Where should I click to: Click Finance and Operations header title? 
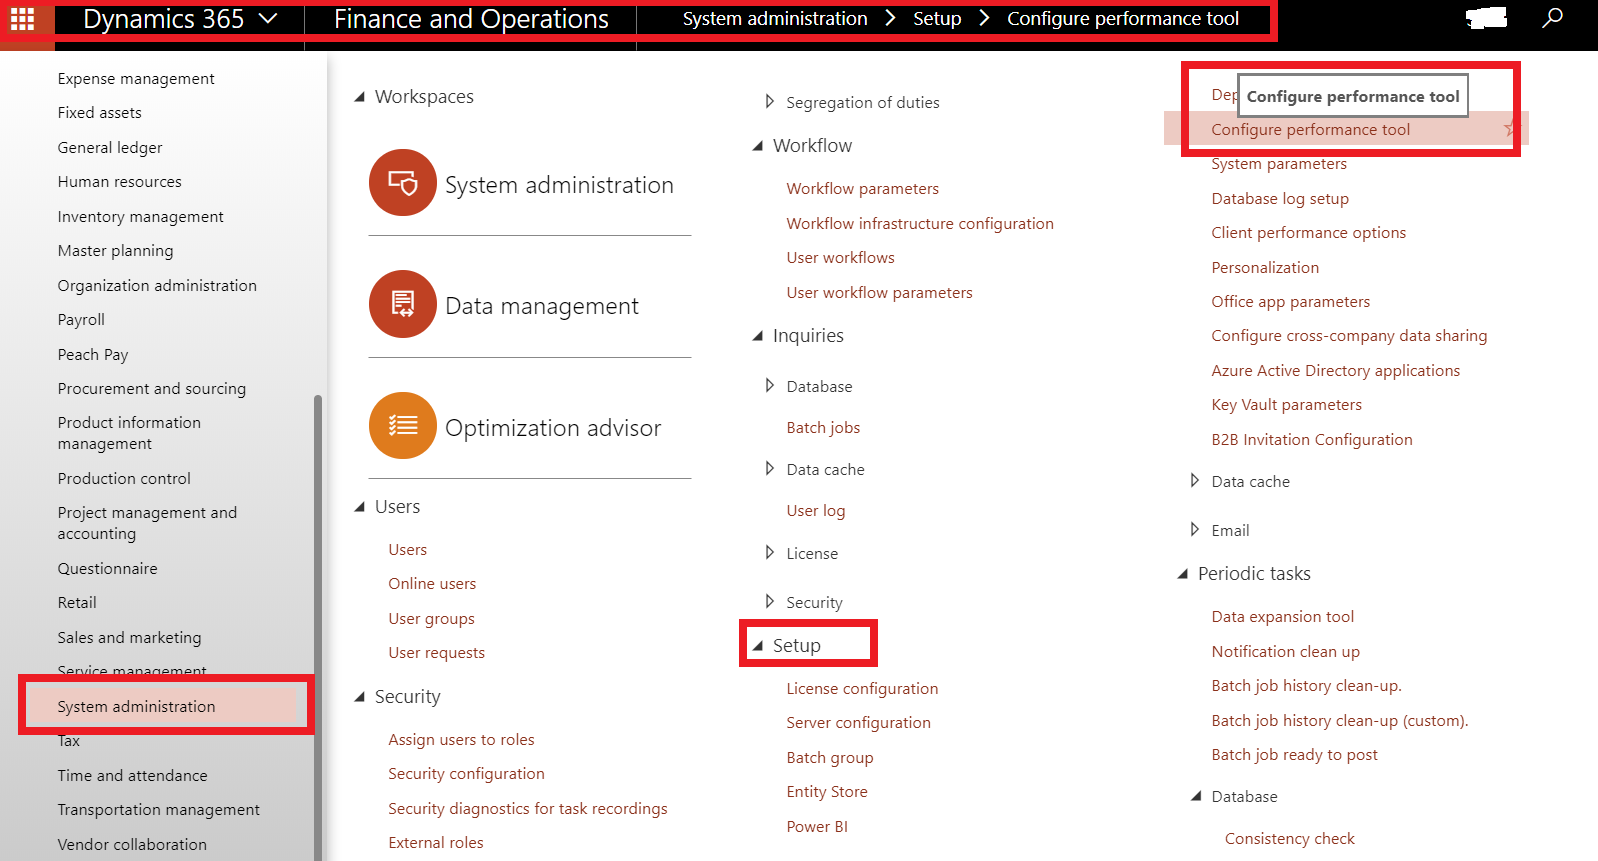471,19
